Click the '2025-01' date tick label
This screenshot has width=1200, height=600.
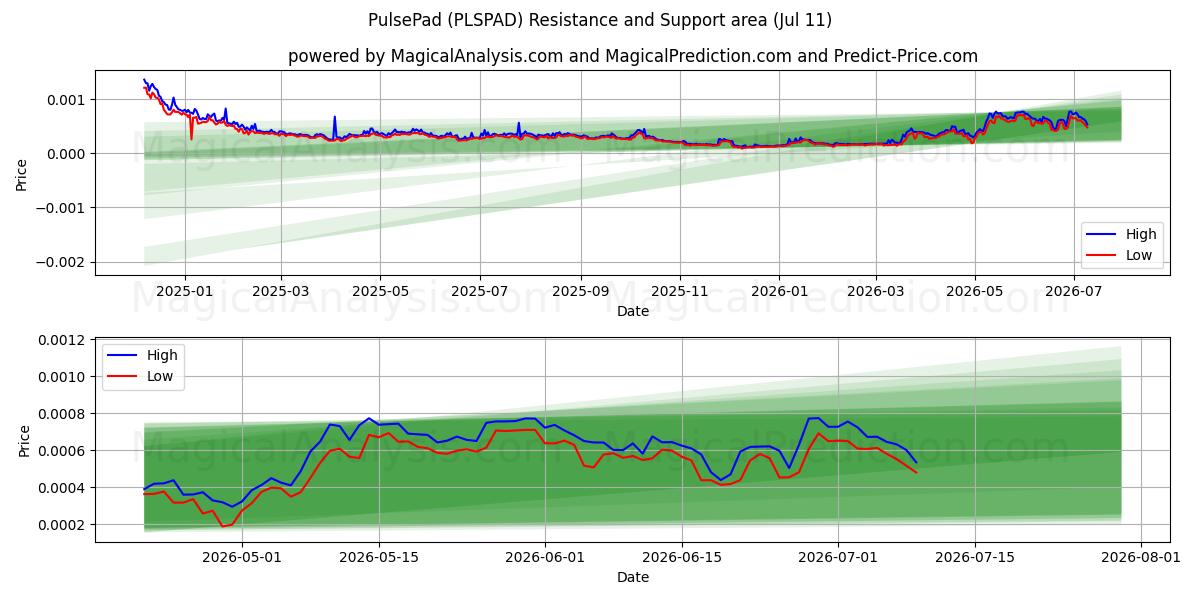(185, 291)
